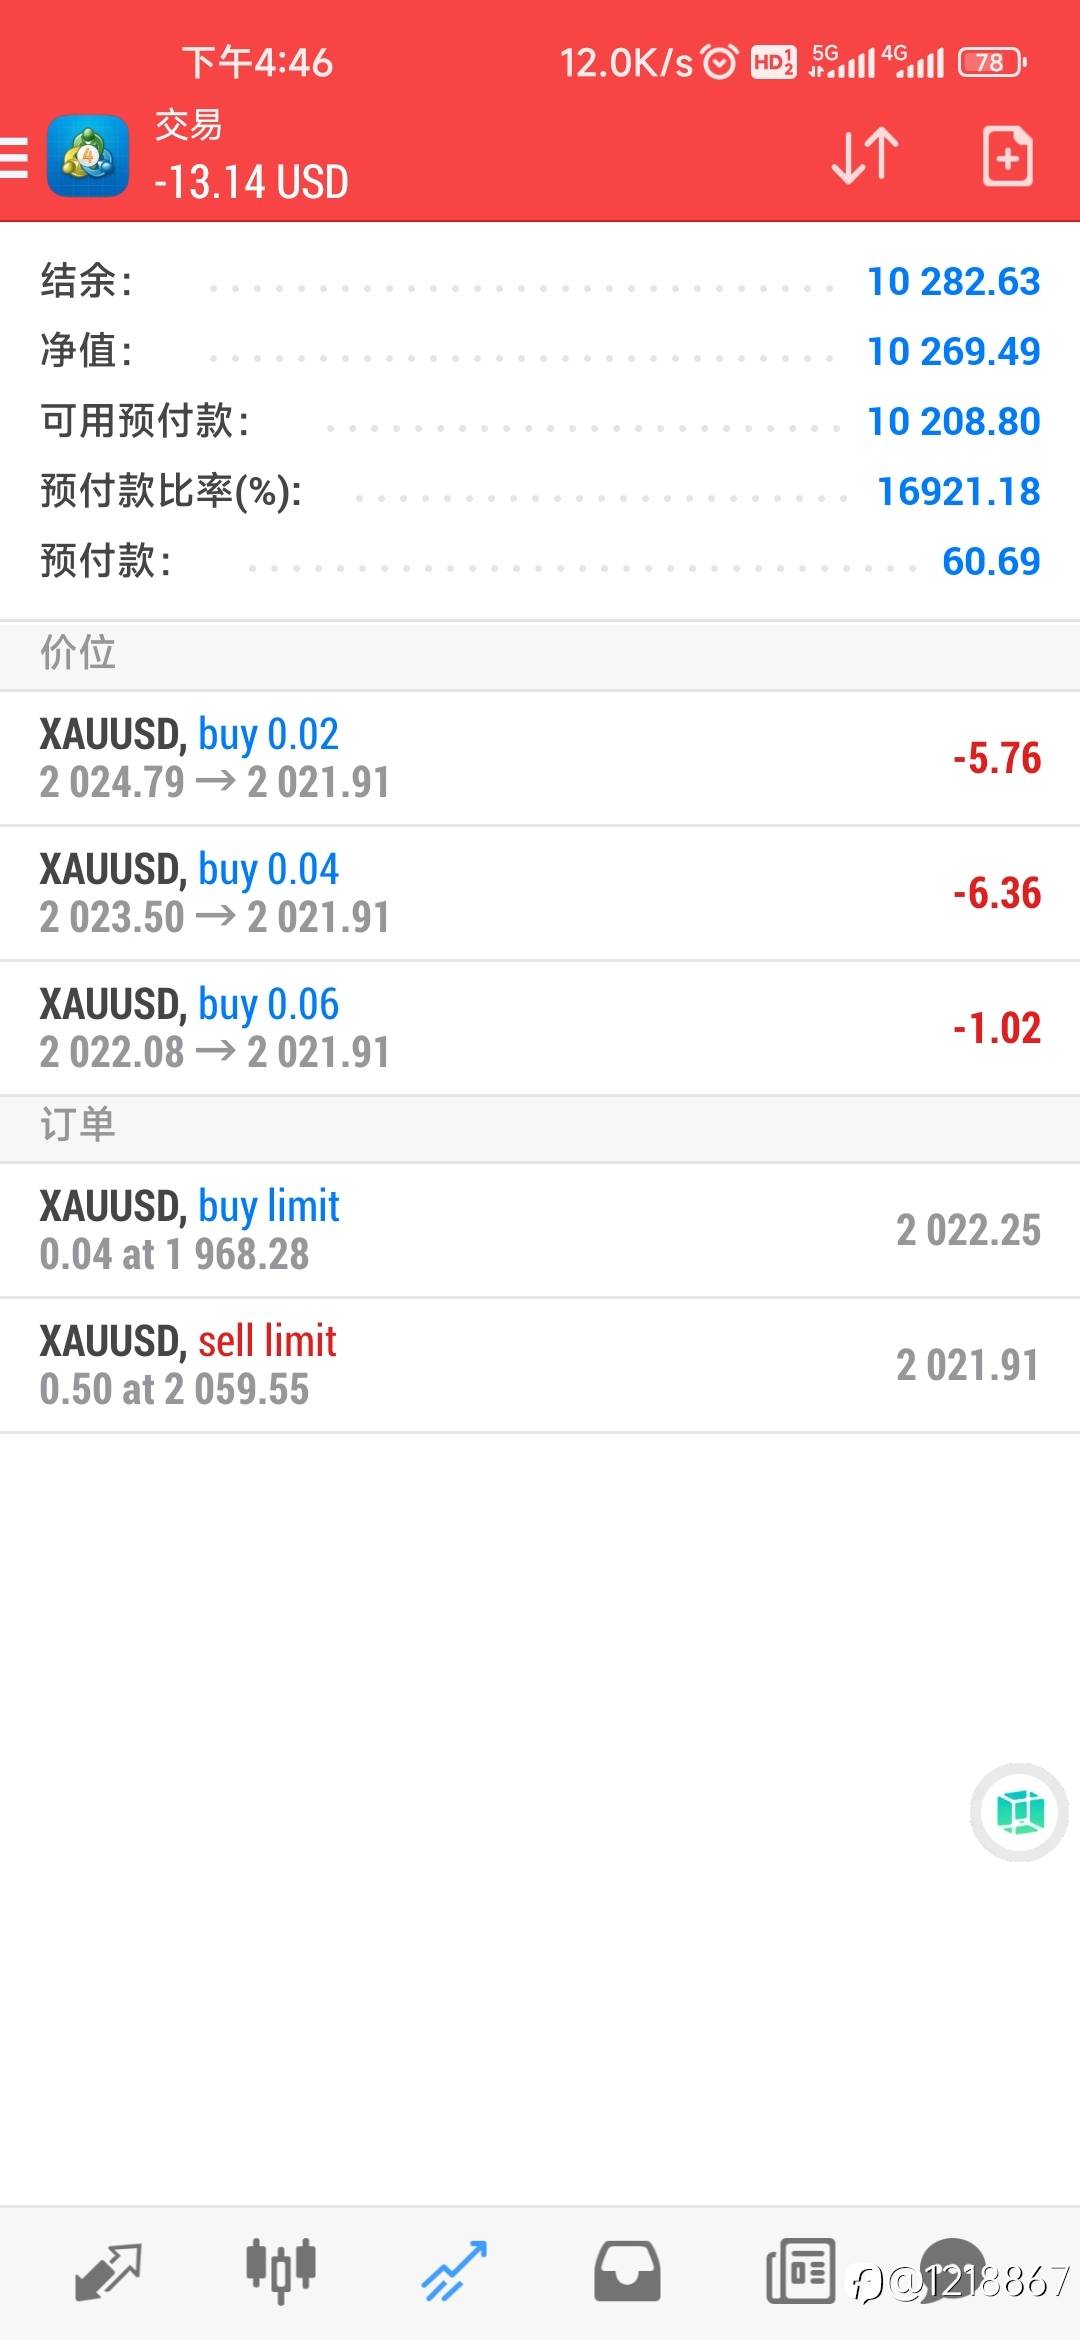Select the Trade tab trend icon

(454, 2270)
